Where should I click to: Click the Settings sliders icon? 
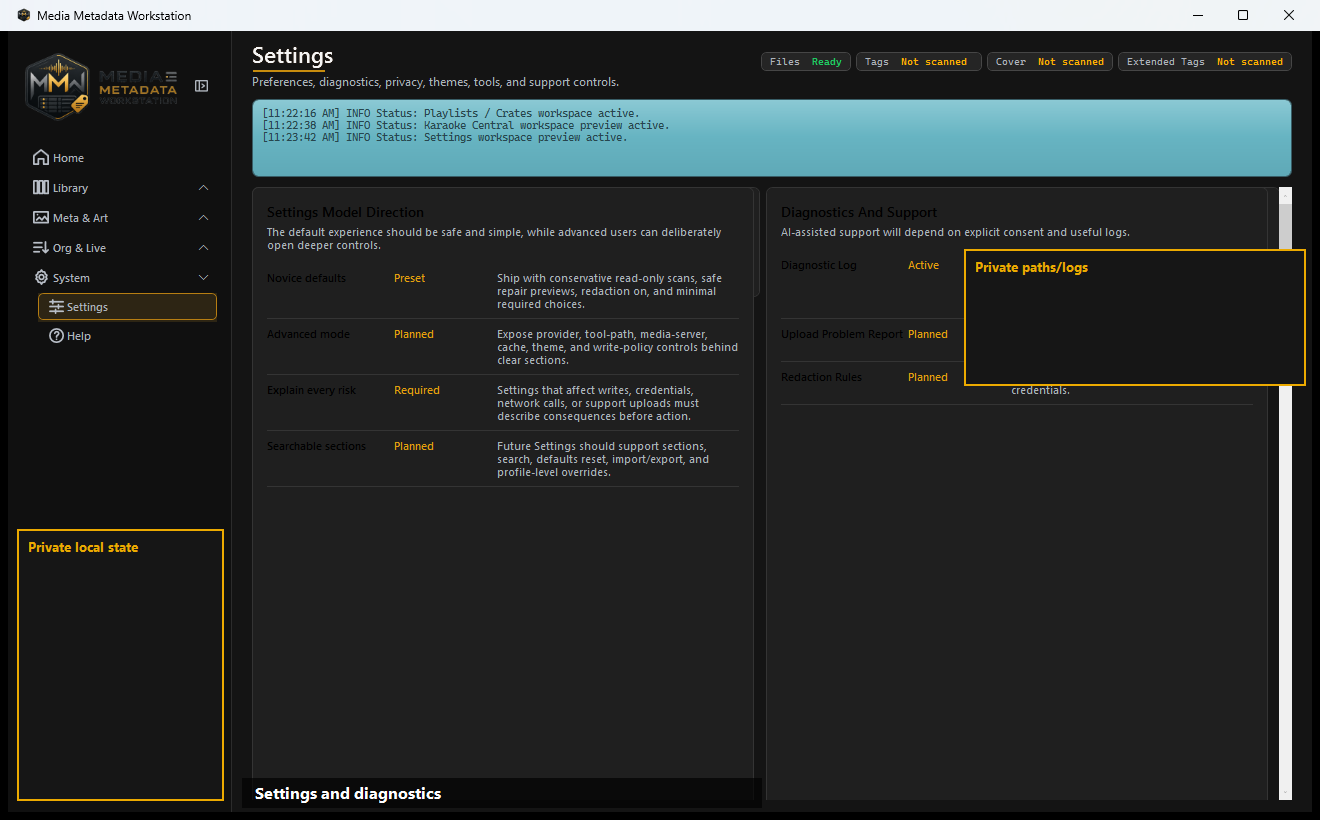56,307
